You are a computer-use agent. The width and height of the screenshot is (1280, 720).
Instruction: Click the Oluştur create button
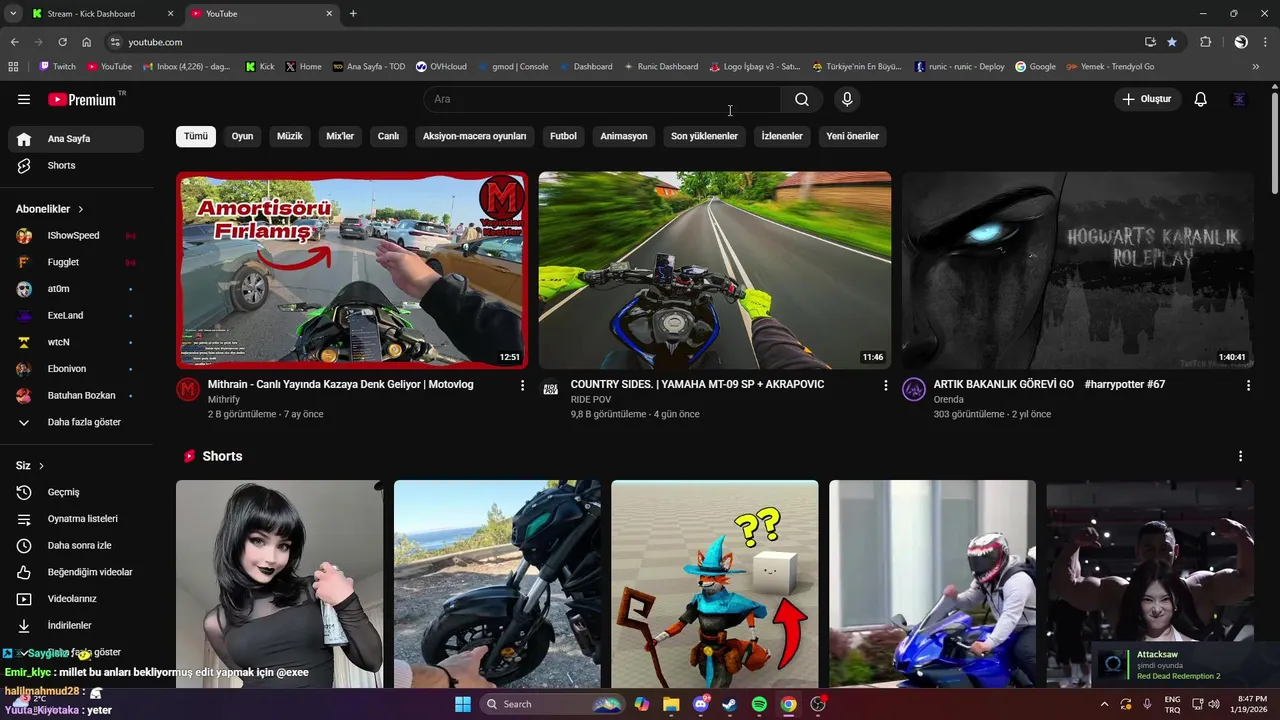pos(1148,99)
